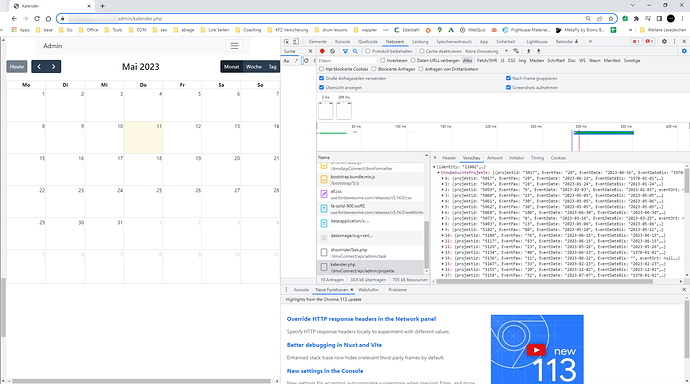The image size is (690, 384).
Task: Collapse the root identity object
Action: click(434, 167)
